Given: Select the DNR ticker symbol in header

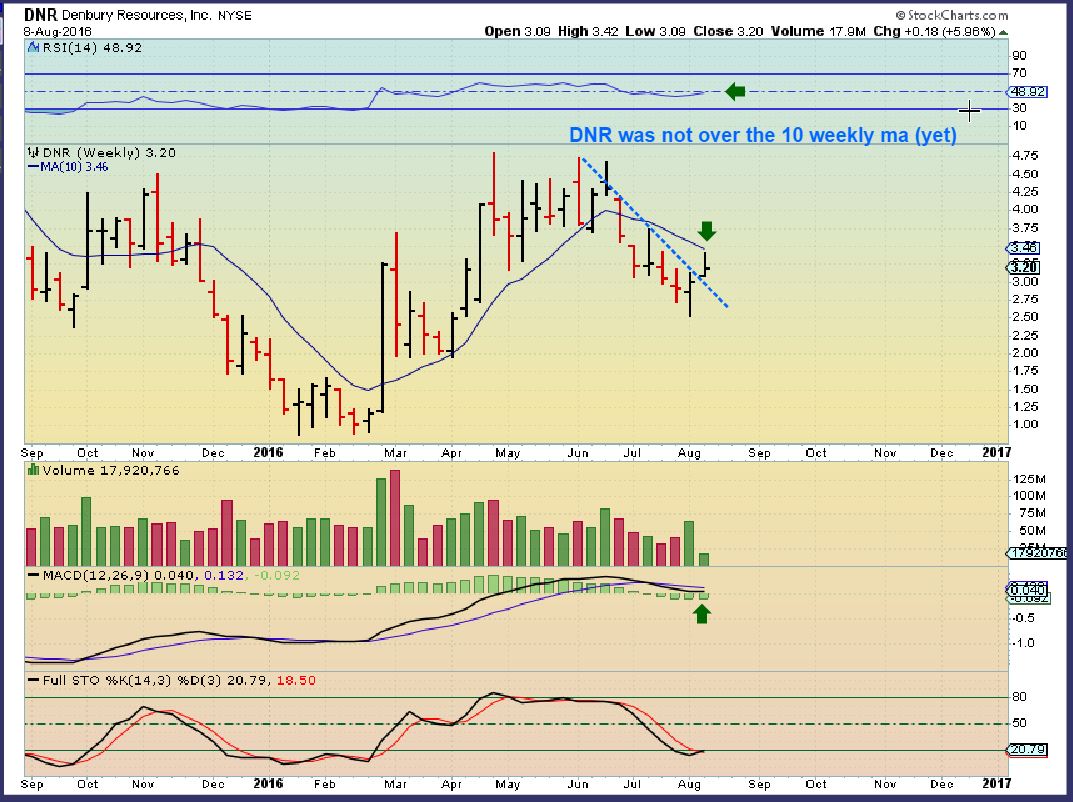Looking at the screenshot, I should [x=40, y=15].
